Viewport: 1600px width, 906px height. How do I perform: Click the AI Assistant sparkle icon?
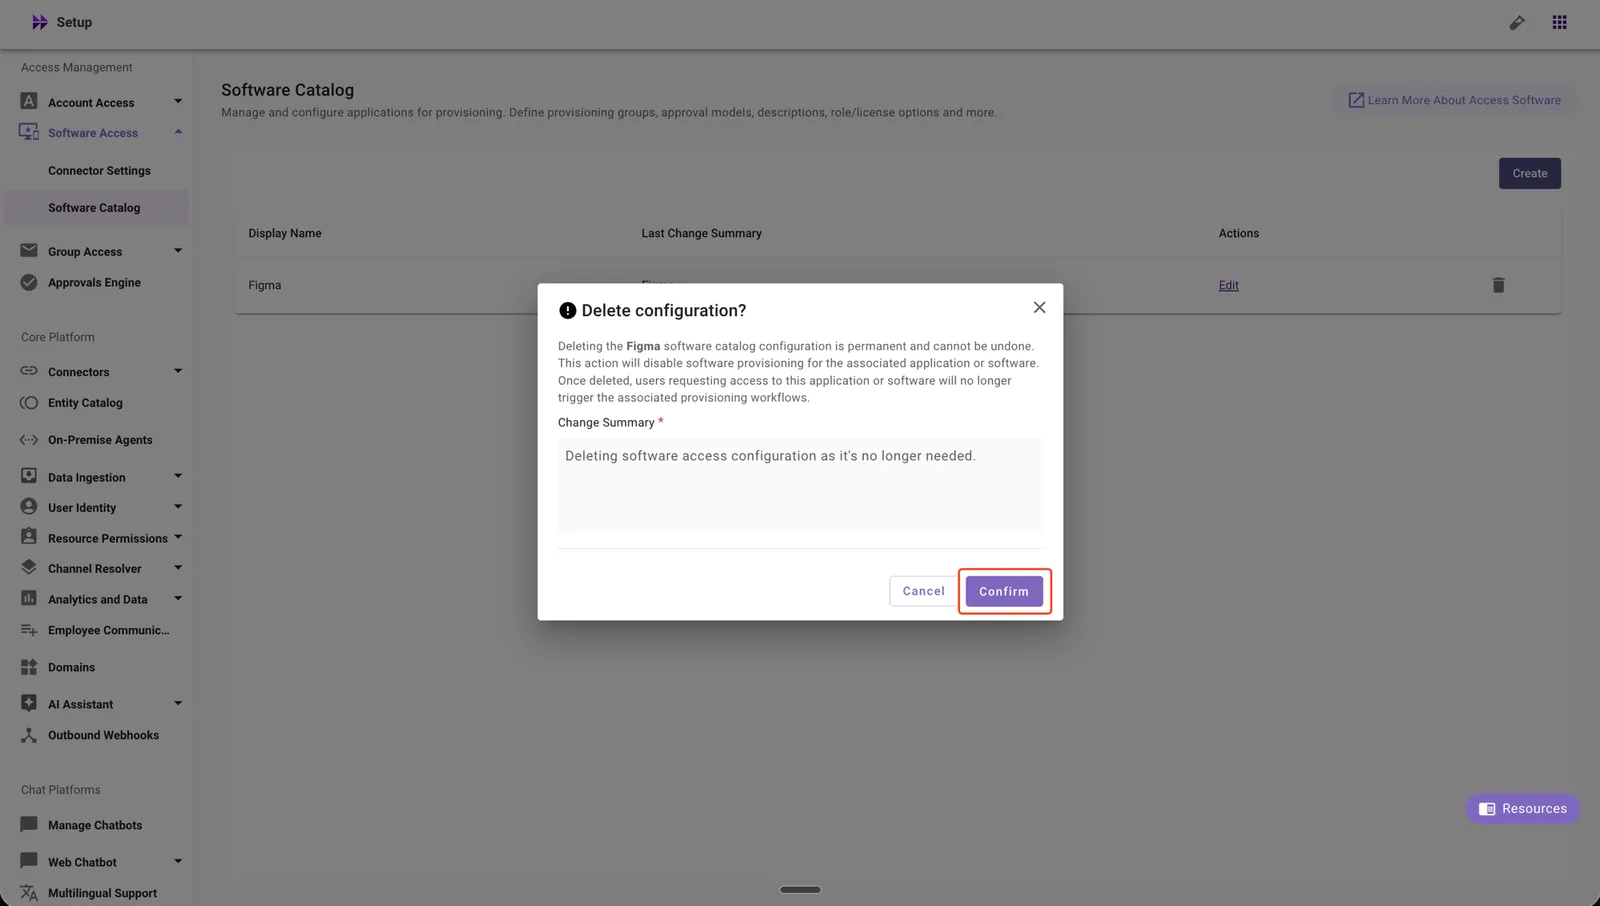coord(29,703)
